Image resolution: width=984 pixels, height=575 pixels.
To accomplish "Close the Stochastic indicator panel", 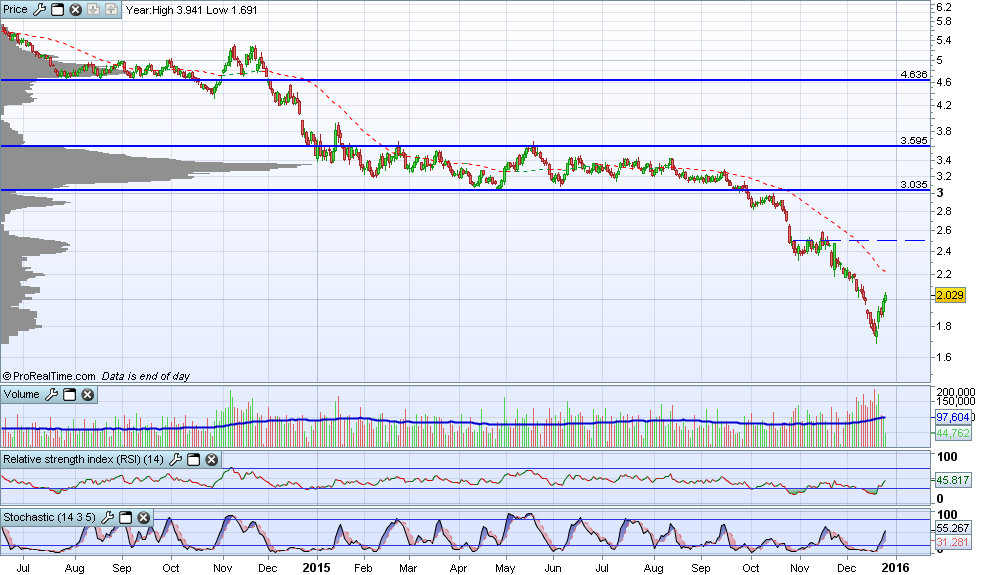I will pyautogui.click(x=144, y=517).
